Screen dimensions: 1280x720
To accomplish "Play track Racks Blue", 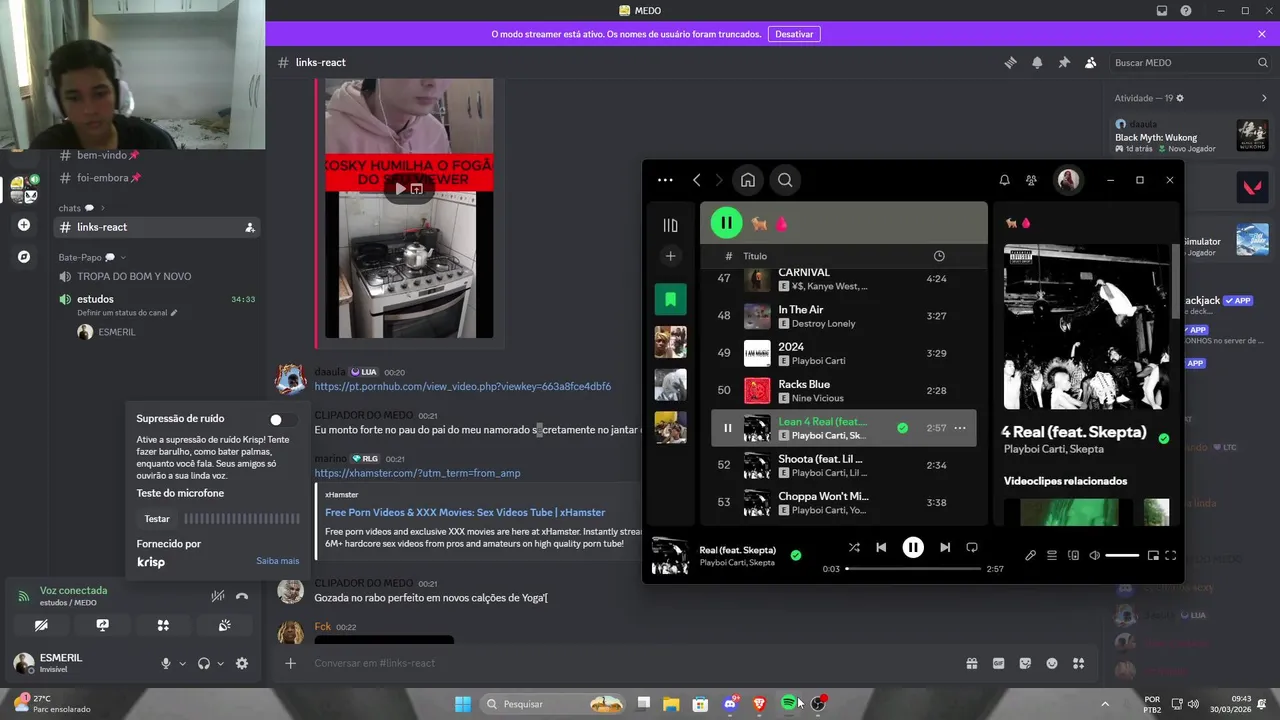I will click(x=843, y=391).
